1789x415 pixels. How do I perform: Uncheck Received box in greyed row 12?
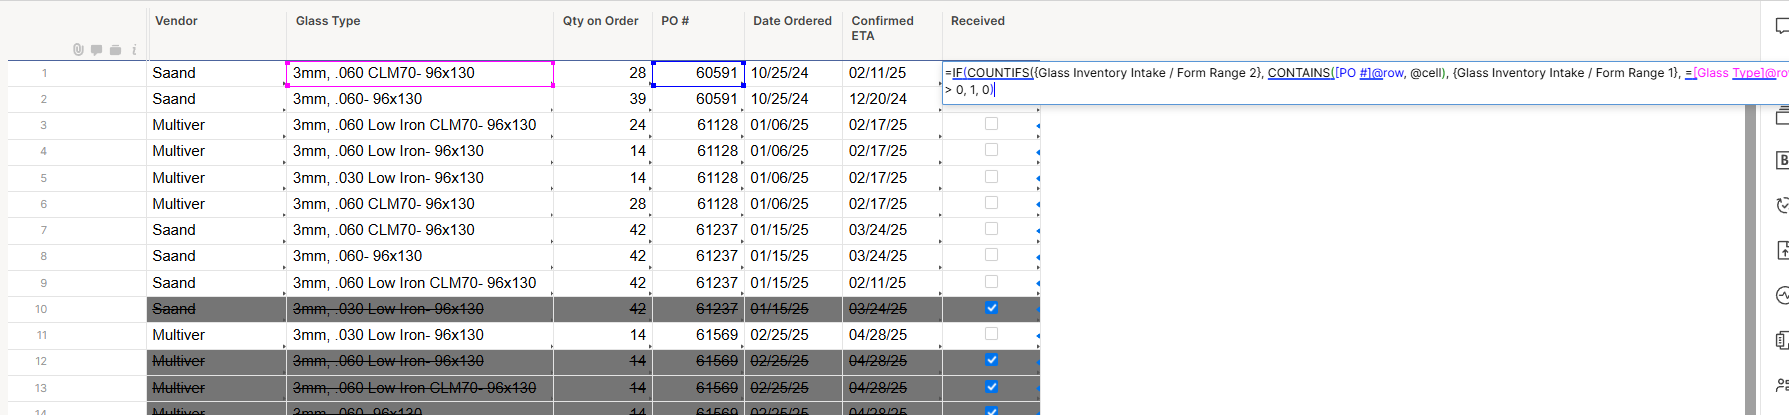coord(991,360)
